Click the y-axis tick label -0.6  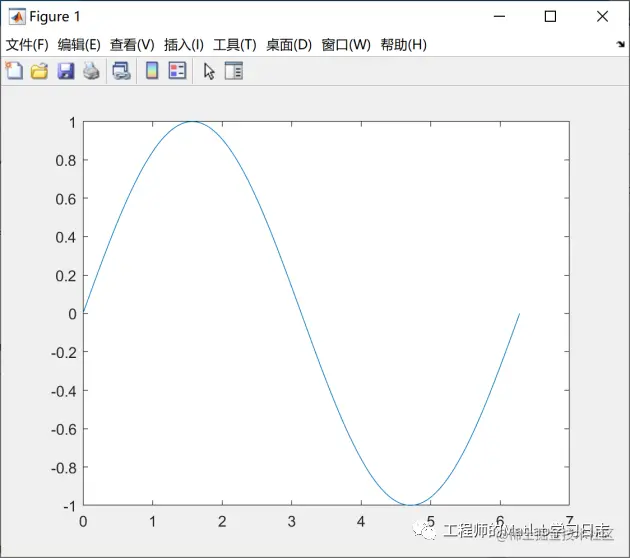[63, 430]
